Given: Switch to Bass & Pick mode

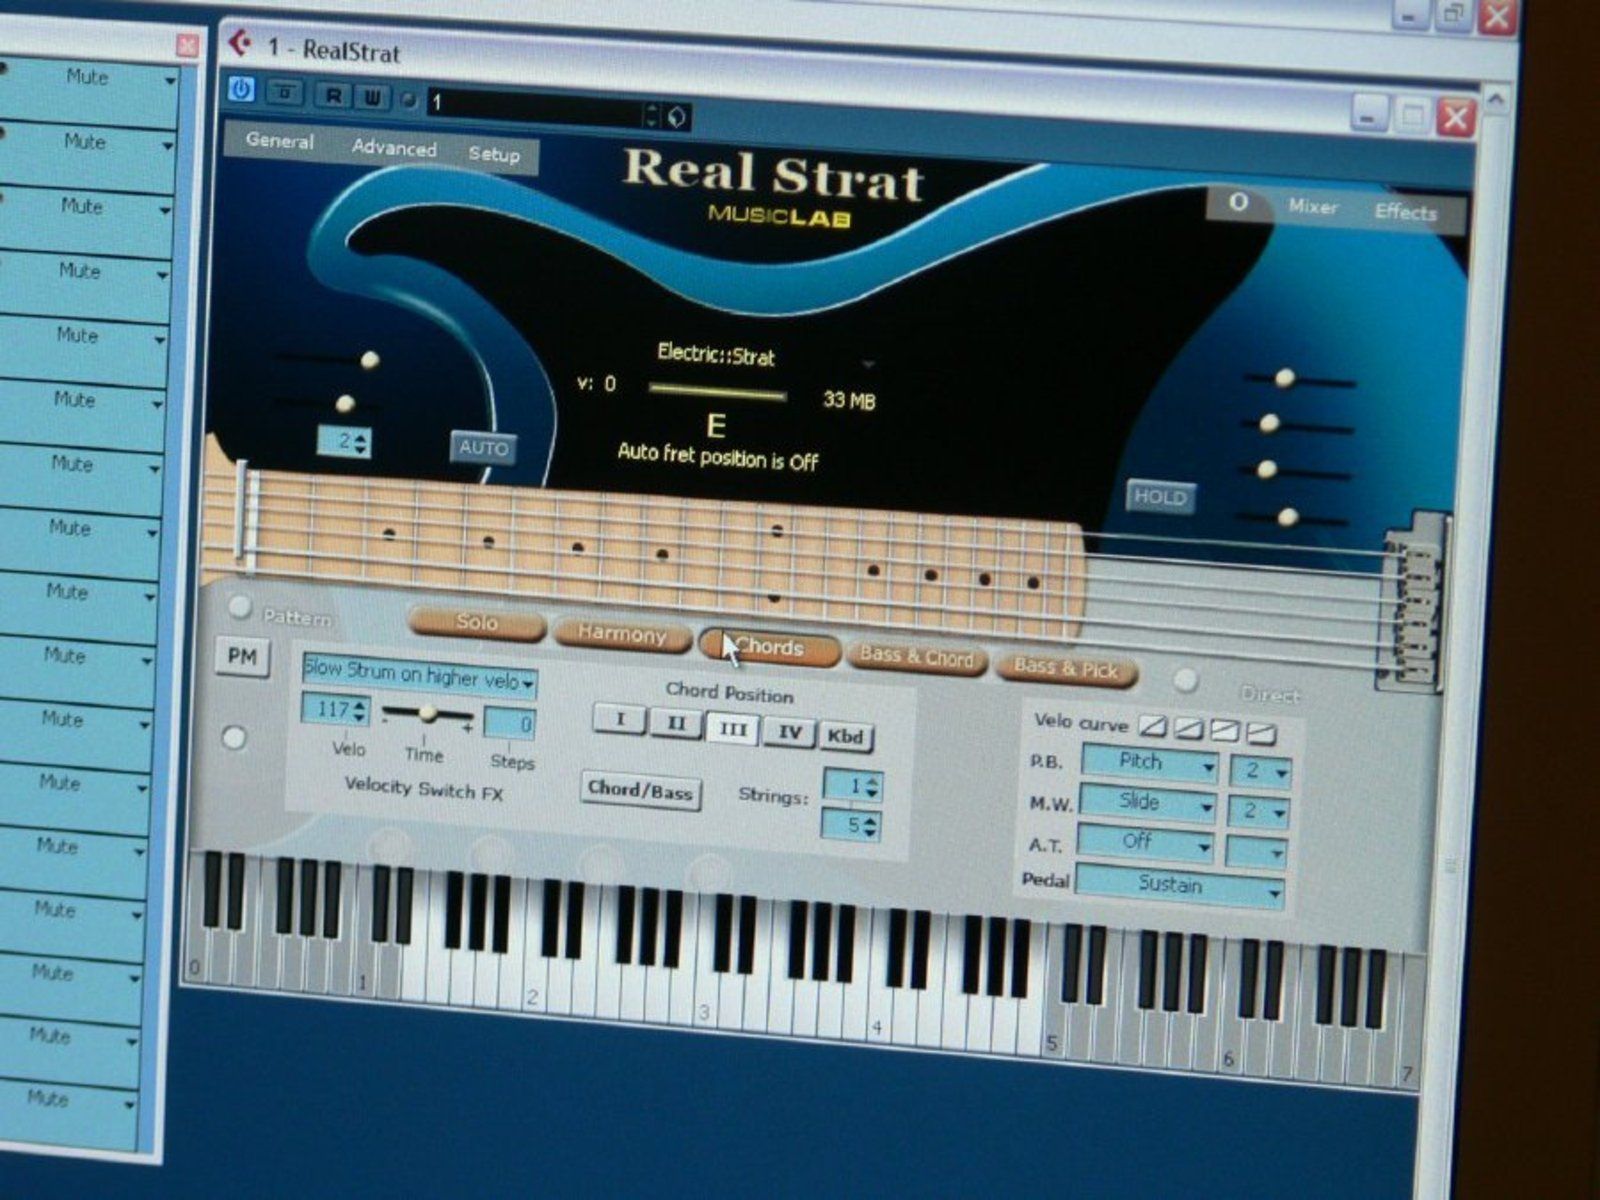Looking at the screenshot, I should click(x=1066, y=669).
